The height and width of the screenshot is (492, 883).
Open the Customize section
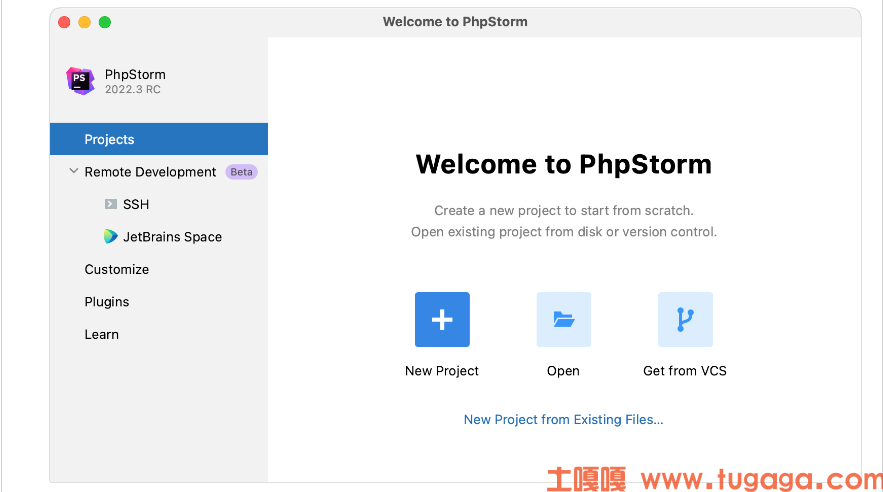pos(117,269)
